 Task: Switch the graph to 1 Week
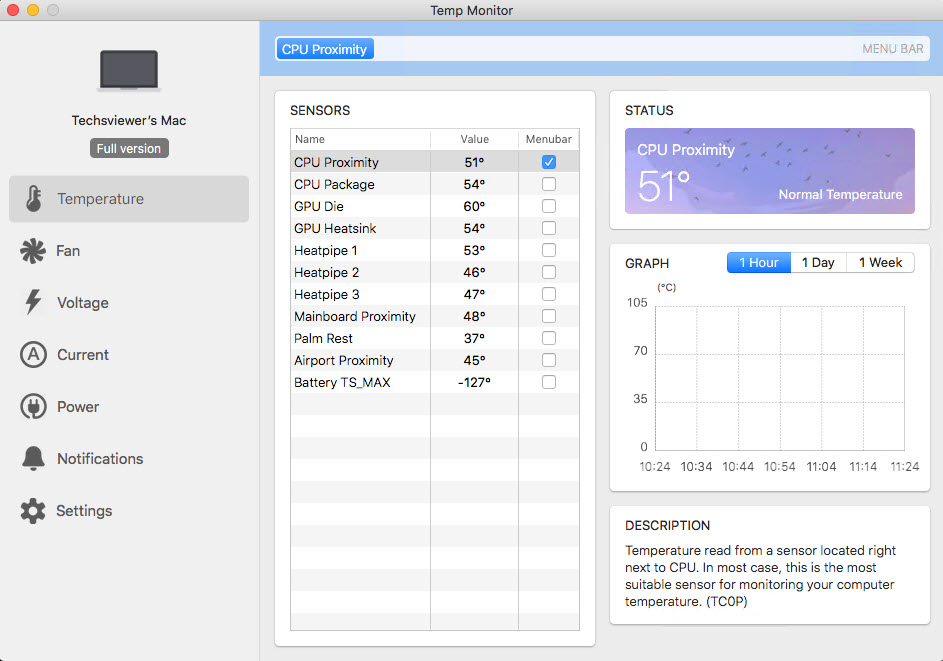[880, 263]
